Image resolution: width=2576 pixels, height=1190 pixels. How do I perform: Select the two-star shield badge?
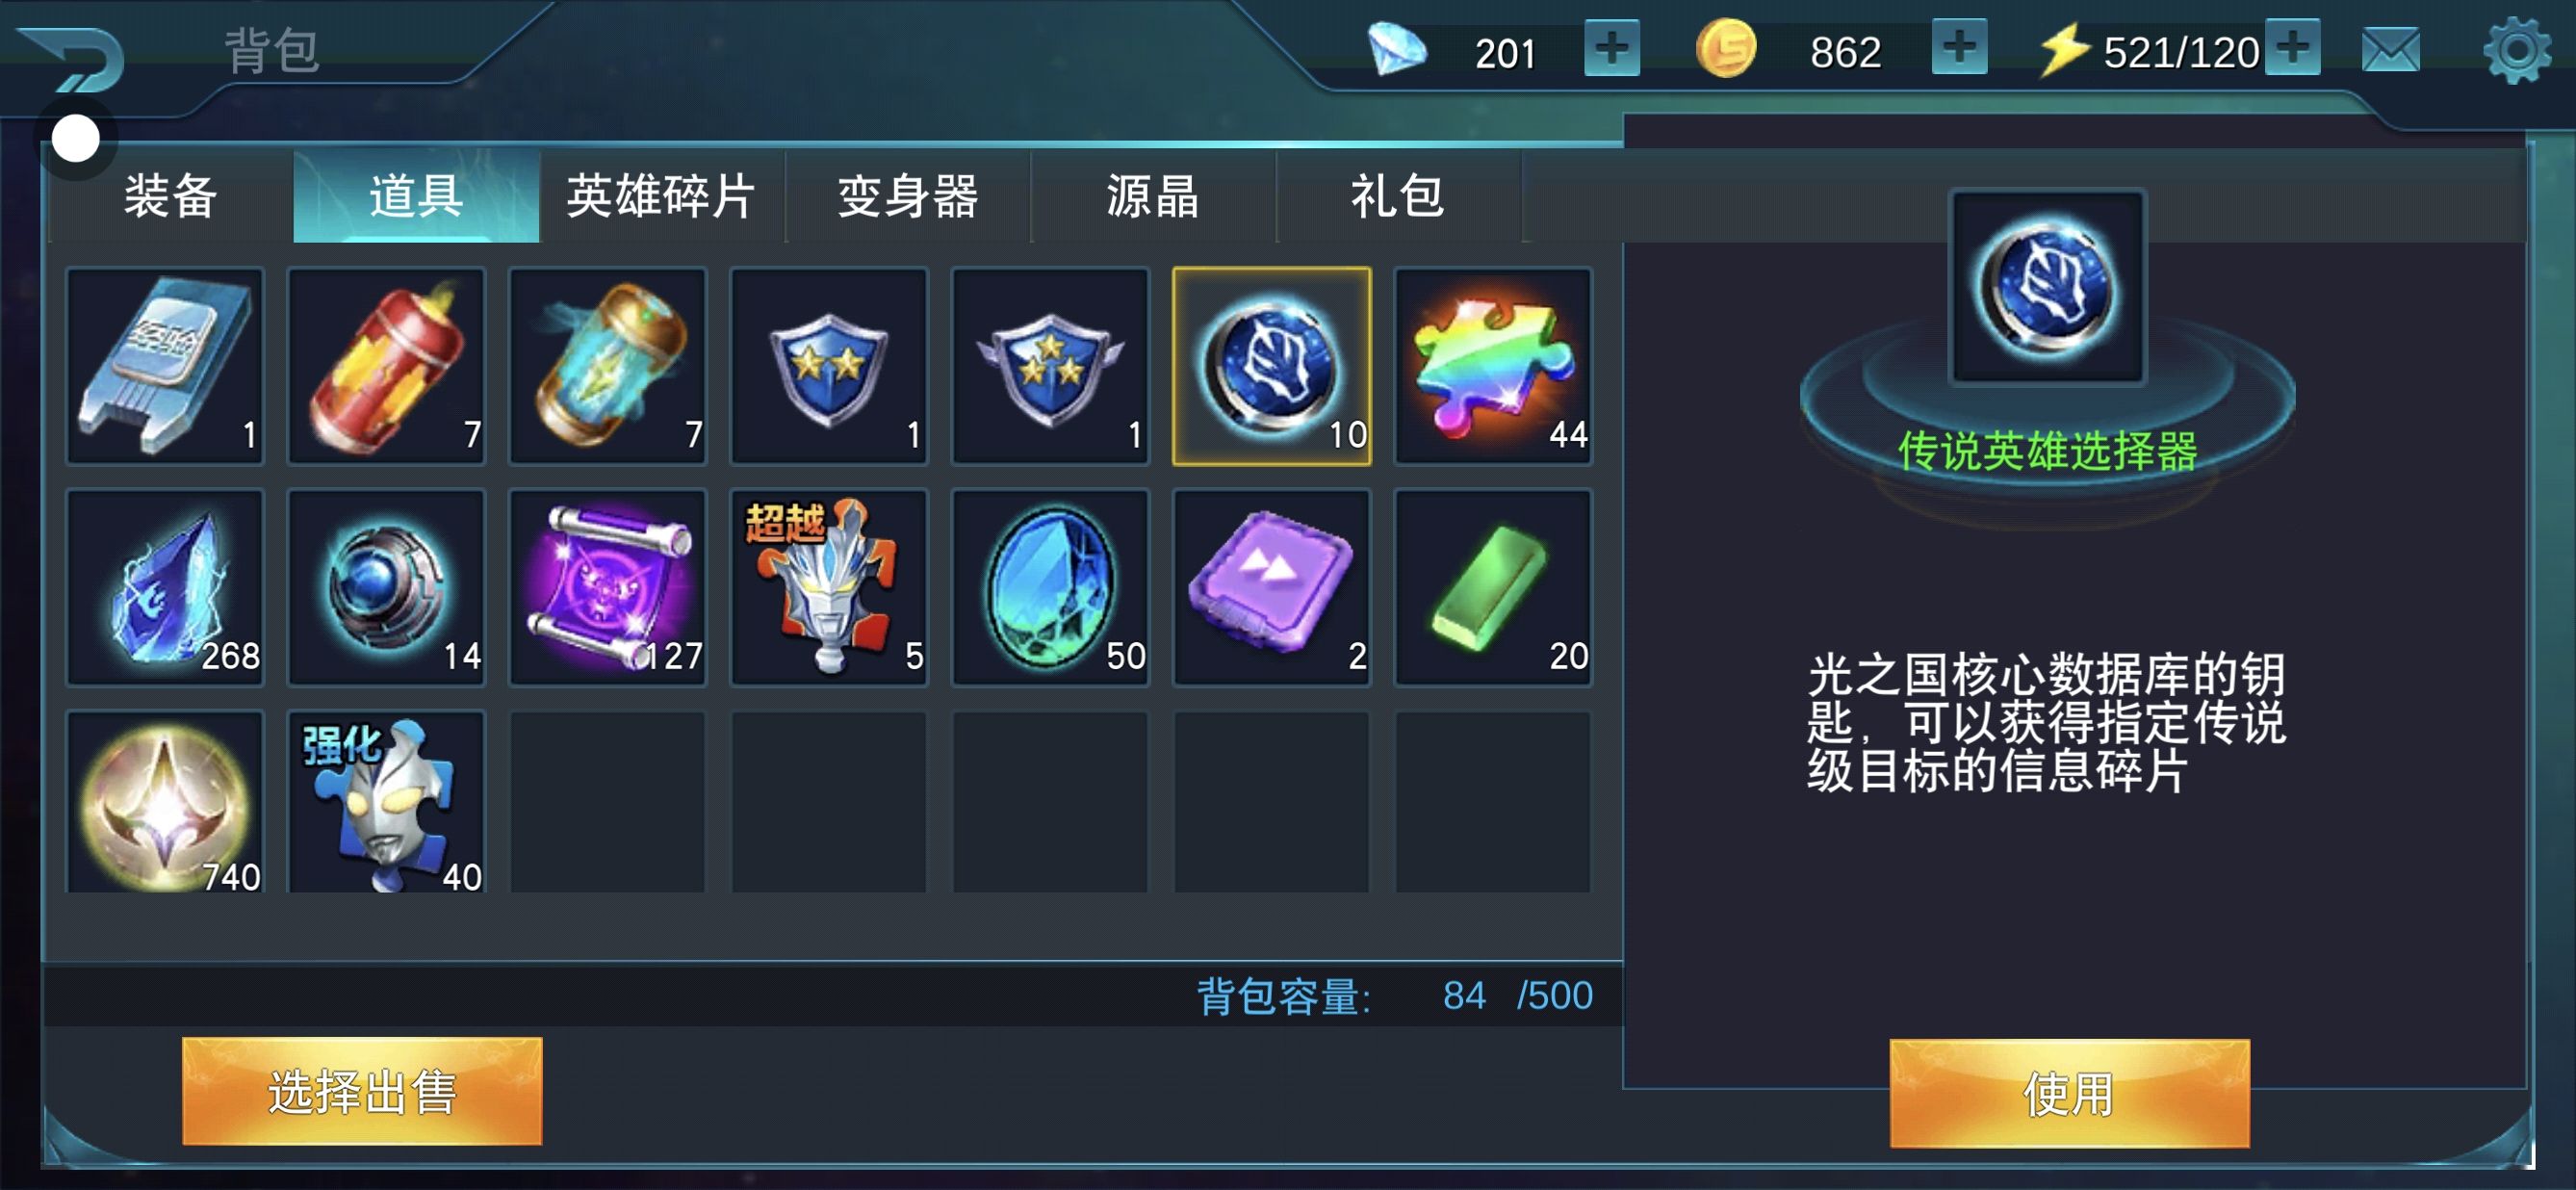point(829,366)
